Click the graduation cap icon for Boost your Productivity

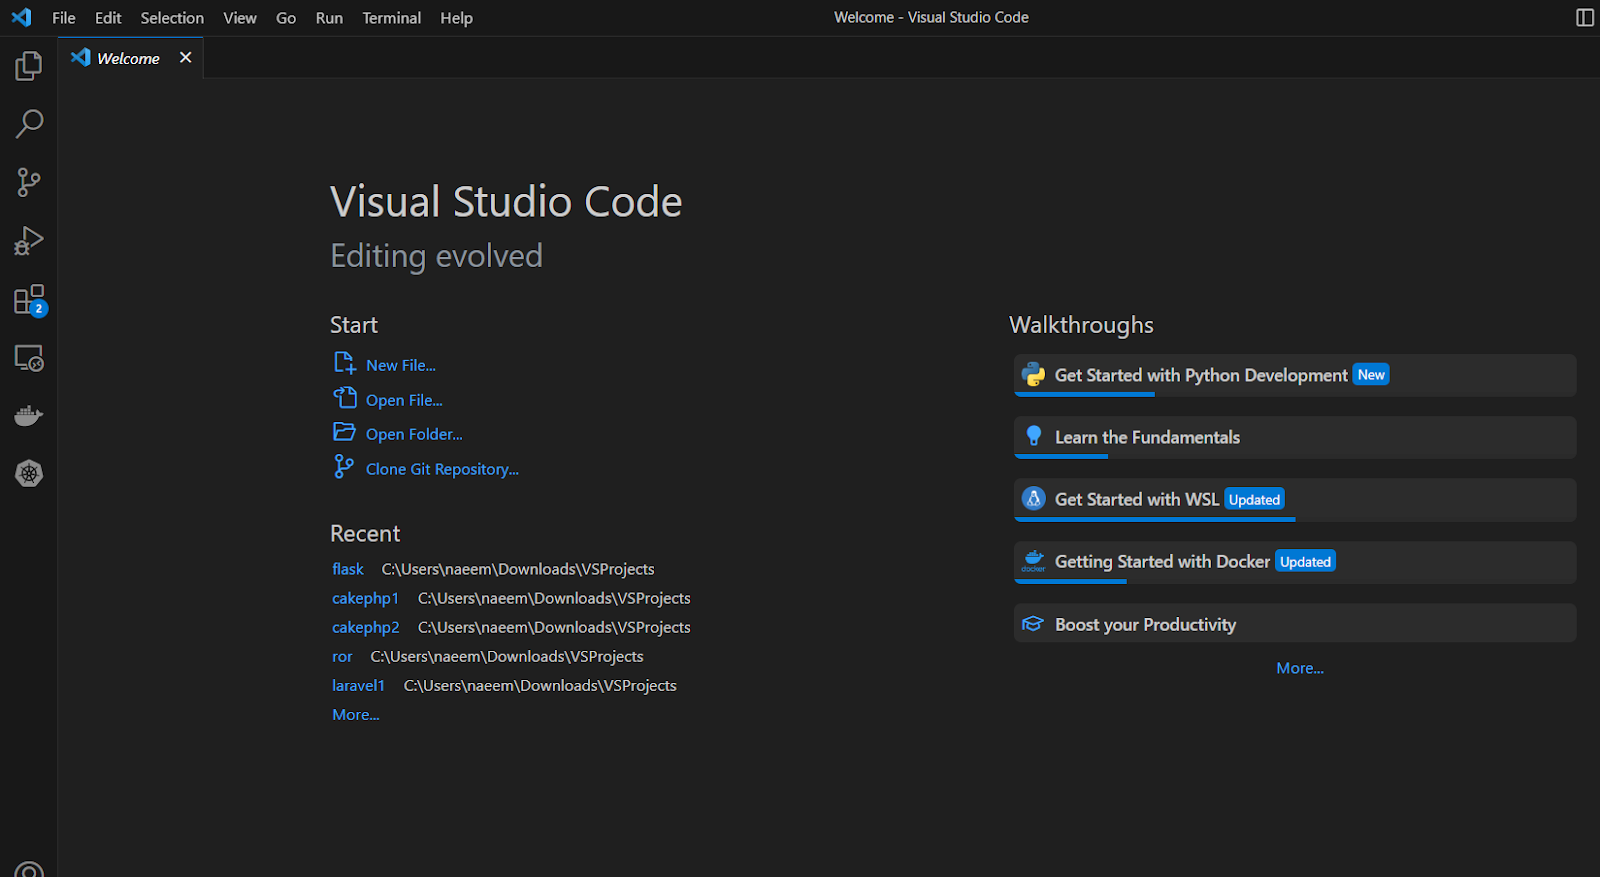coord(1033,624)
